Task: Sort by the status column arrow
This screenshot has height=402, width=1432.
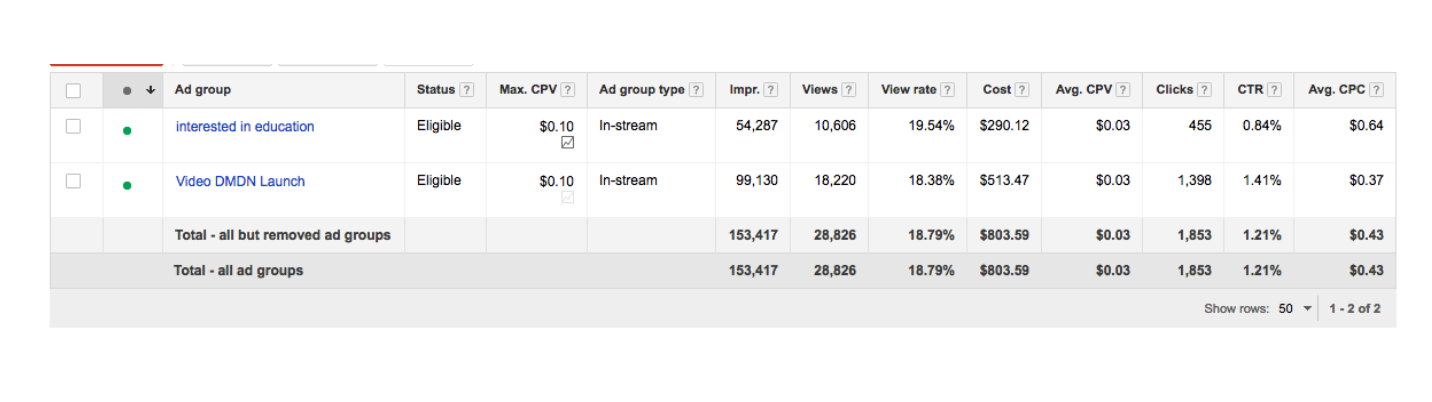Action: (150, 90)
